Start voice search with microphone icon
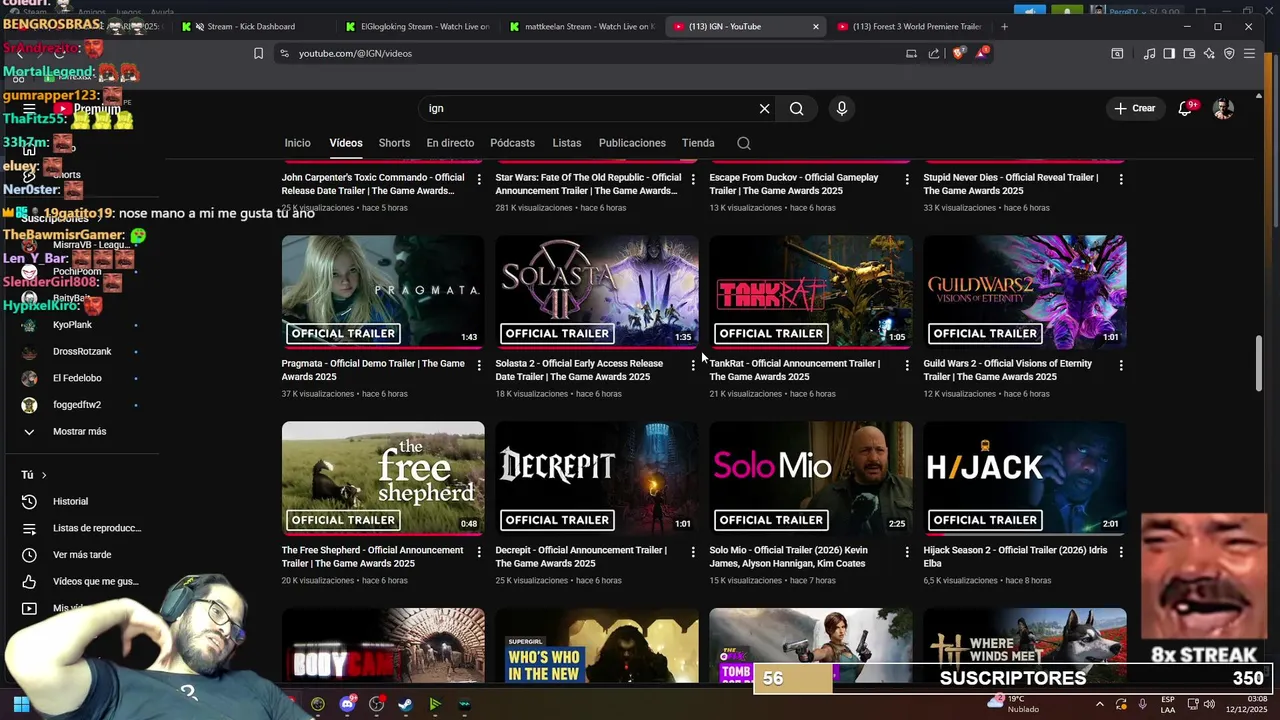Viewport: 1280px width, 720px height. tap(841, 108)
